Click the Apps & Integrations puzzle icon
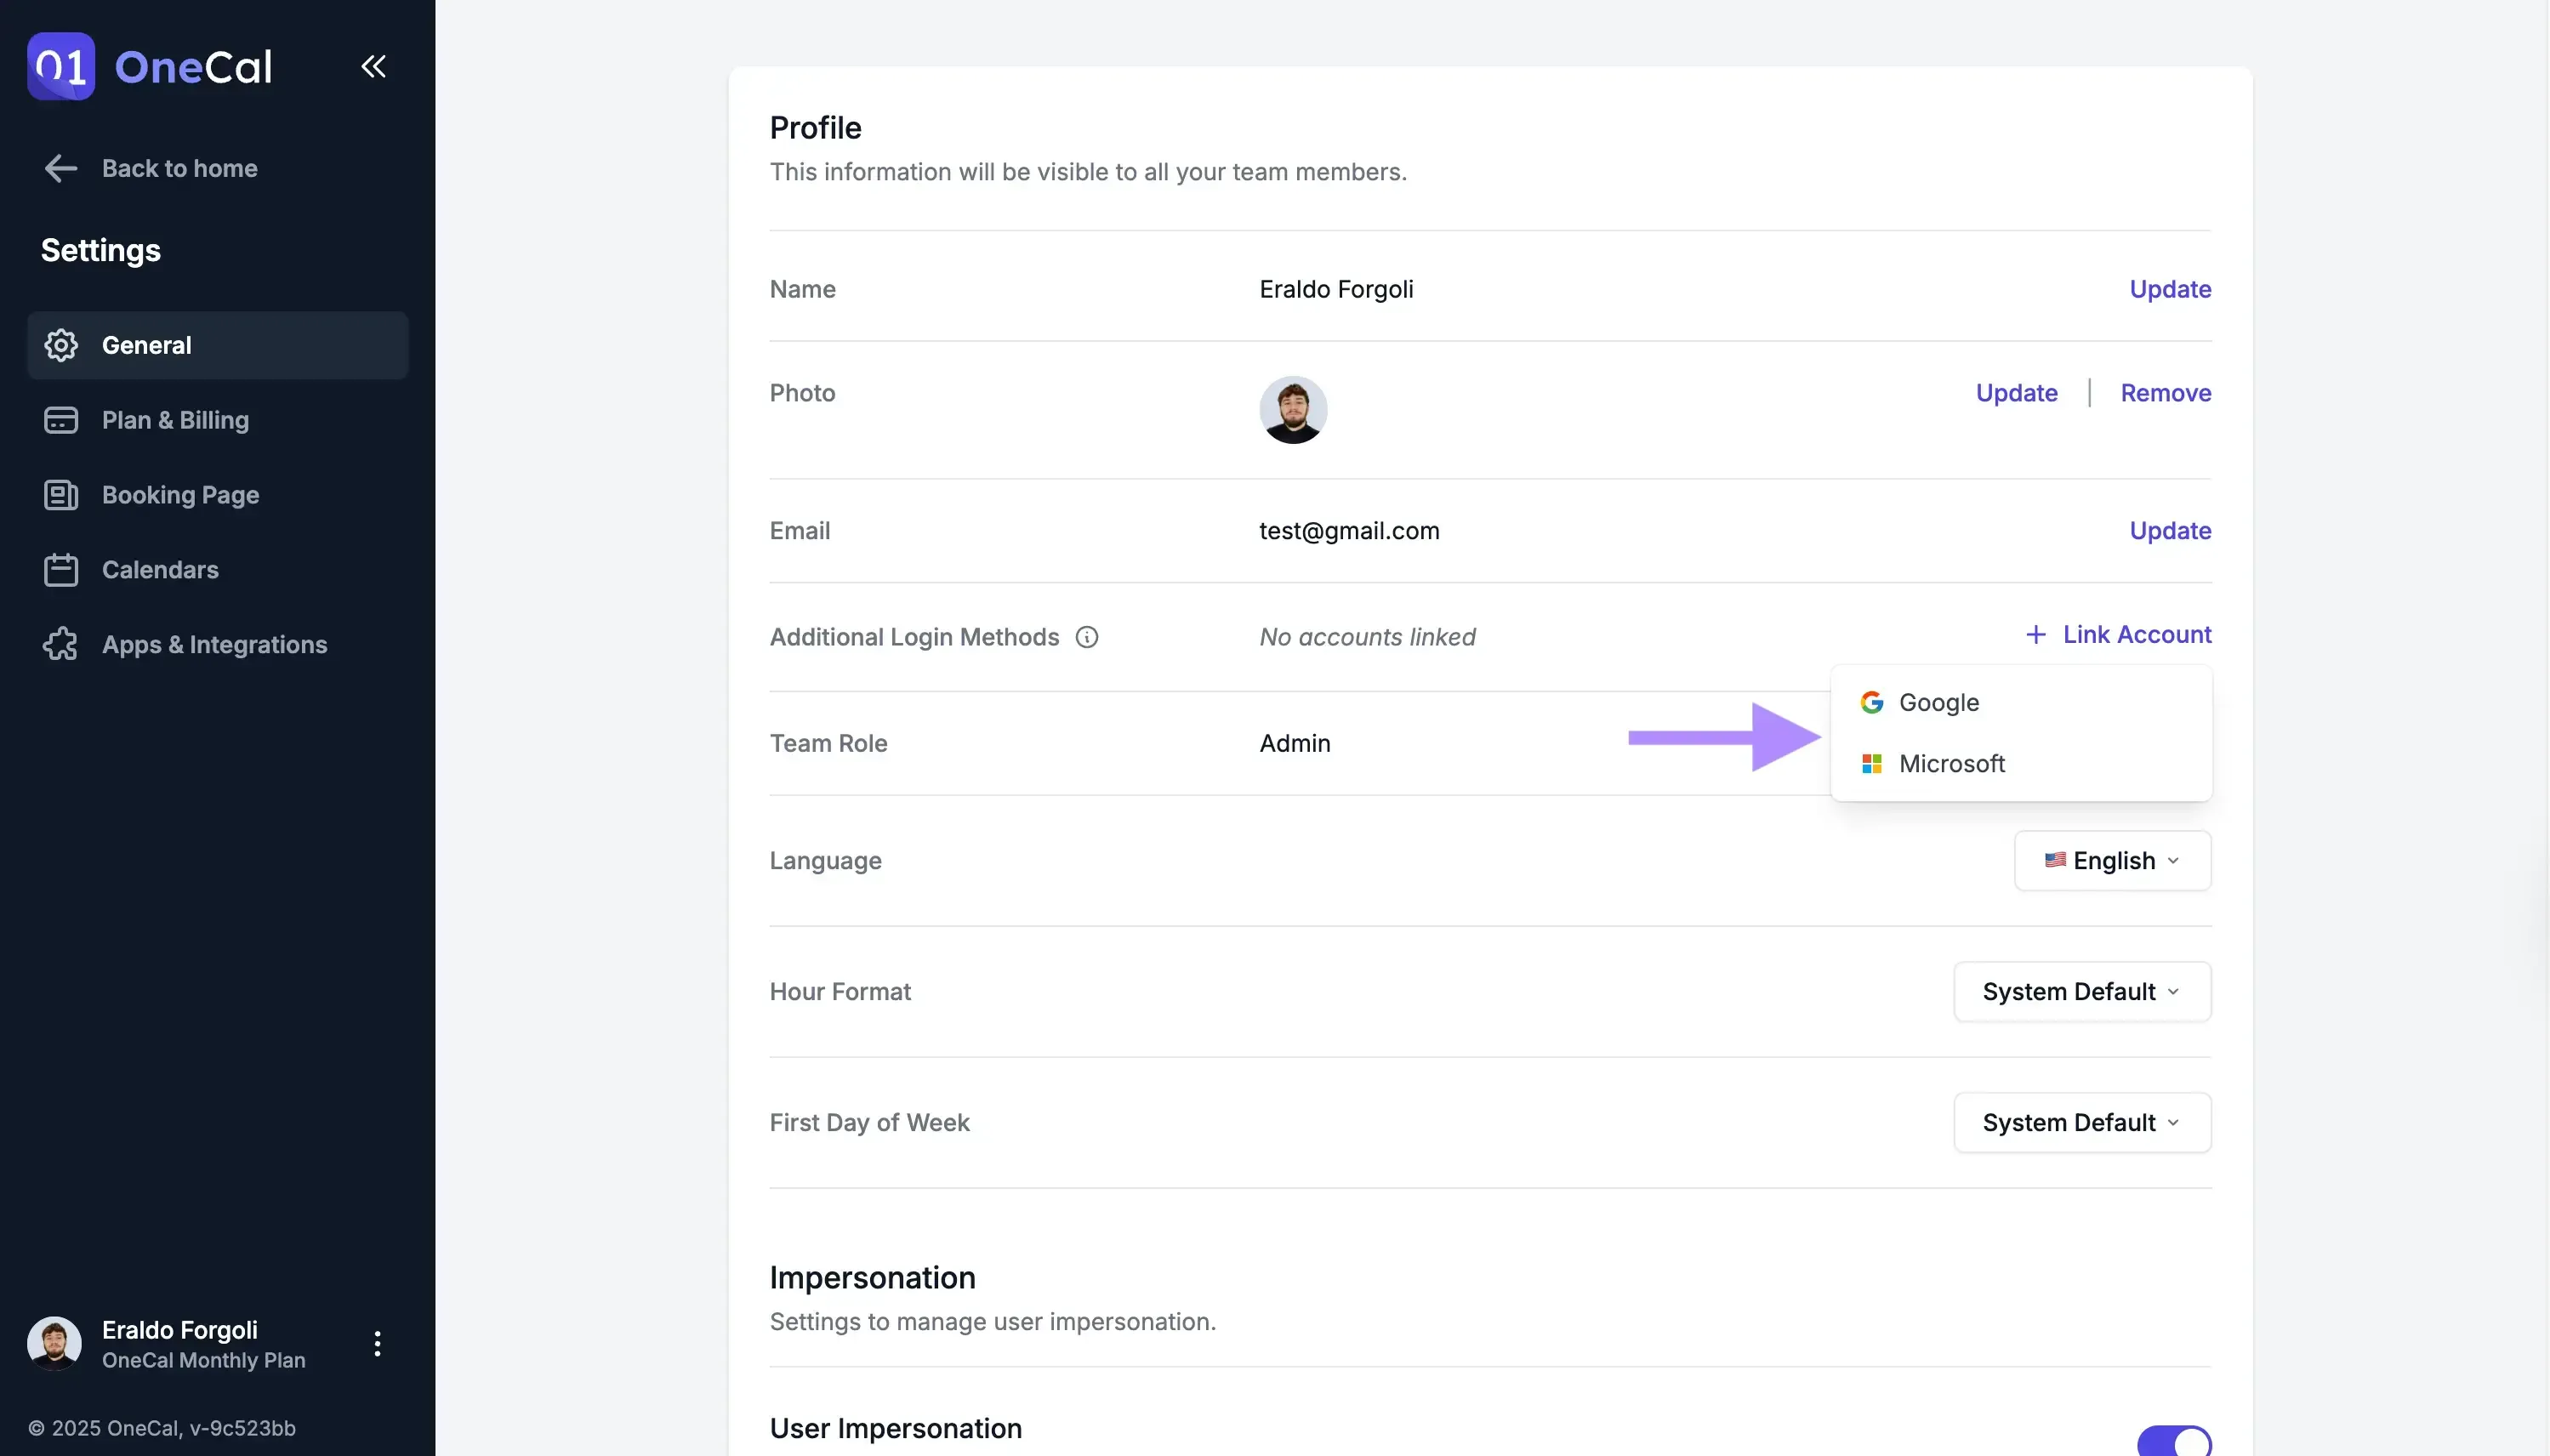 (x=61, y=644)
